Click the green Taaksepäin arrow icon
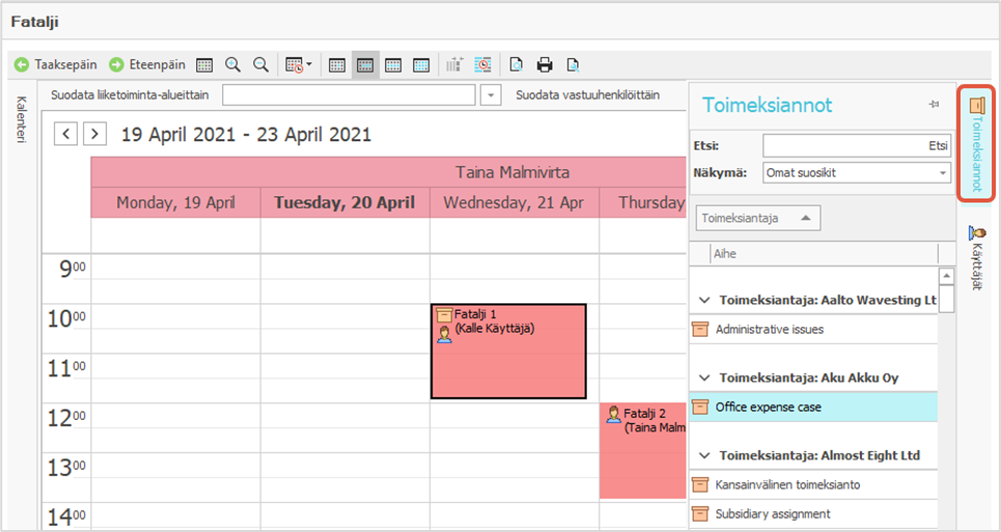Screen dimensions: 1001x532 (21, 65)
